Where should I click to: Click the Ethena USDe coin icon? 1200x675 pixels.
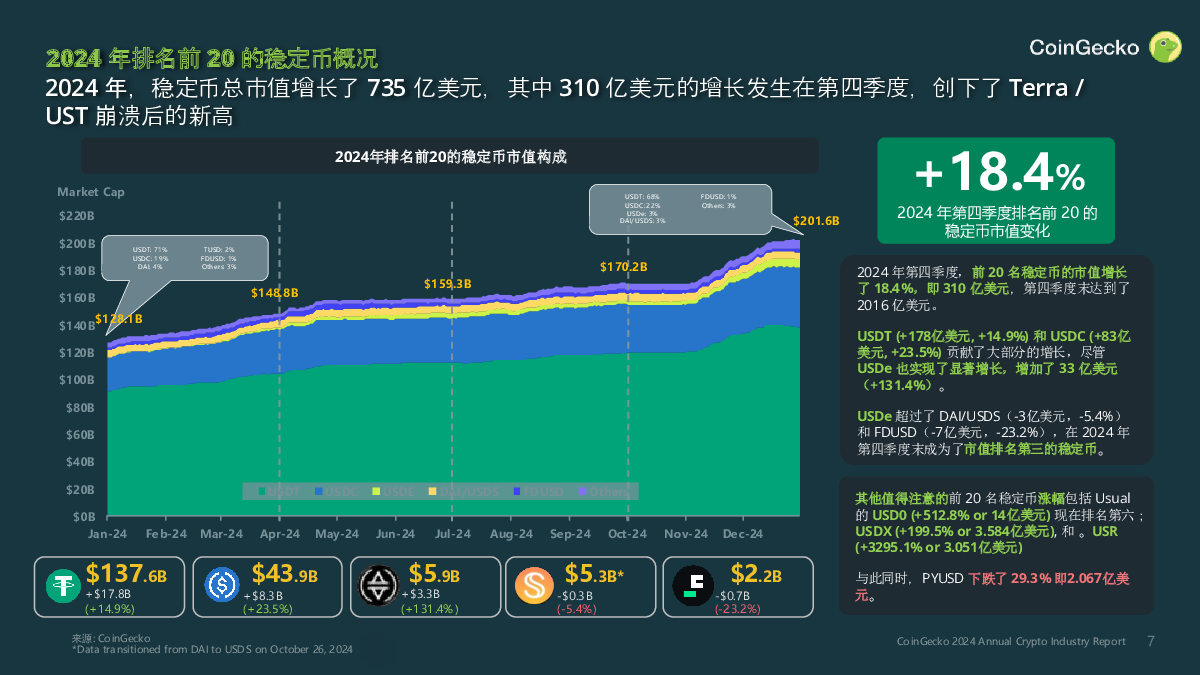tap(378, 585)
